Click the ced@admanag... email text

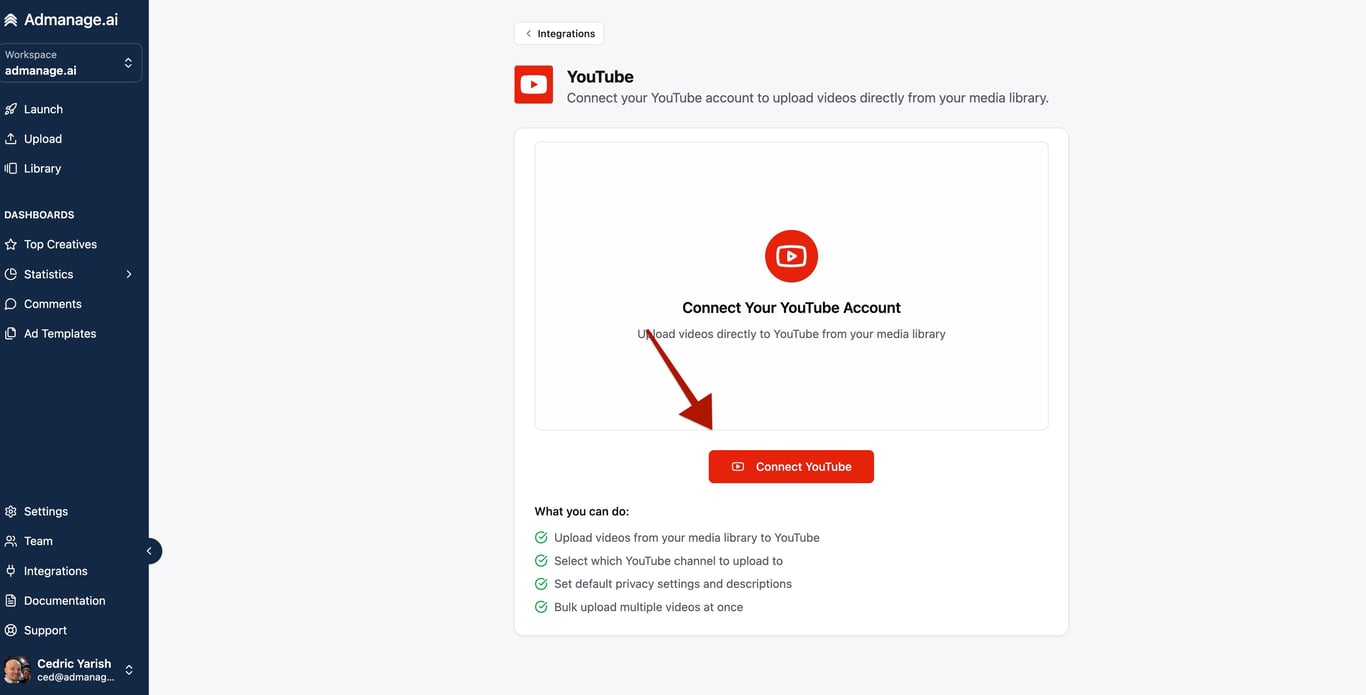click(x=76, y=677)
